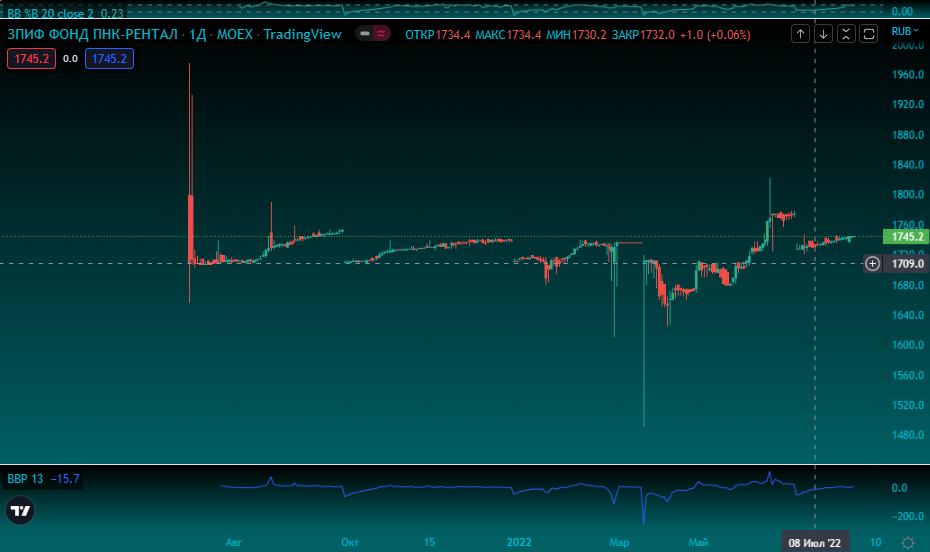930x552 pixels.
Task: Click the 1800.0 price scale label
Action: pos(908,194)
